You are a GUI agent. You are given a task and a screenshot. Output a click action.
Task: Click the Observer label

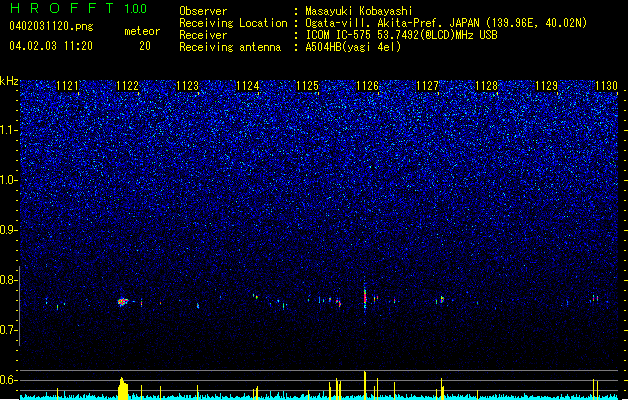click(x=203, y=11)
